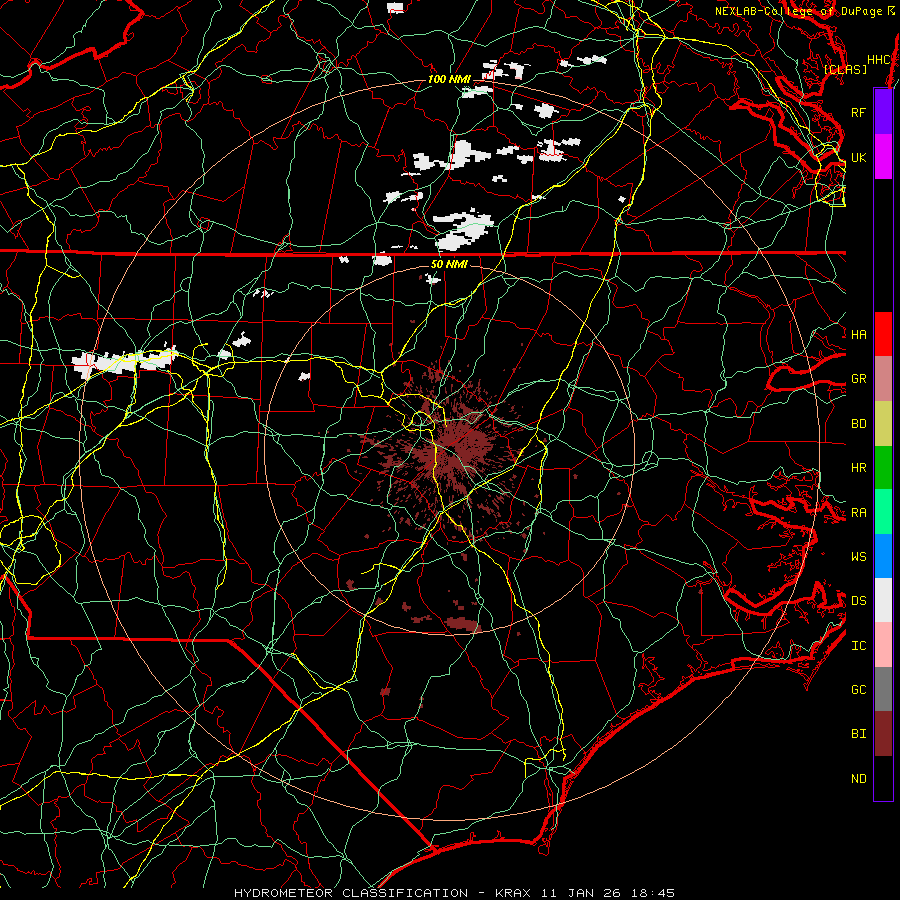900x900 pixels.
Task: Click the ND legend label
Action: coord(858,779)
